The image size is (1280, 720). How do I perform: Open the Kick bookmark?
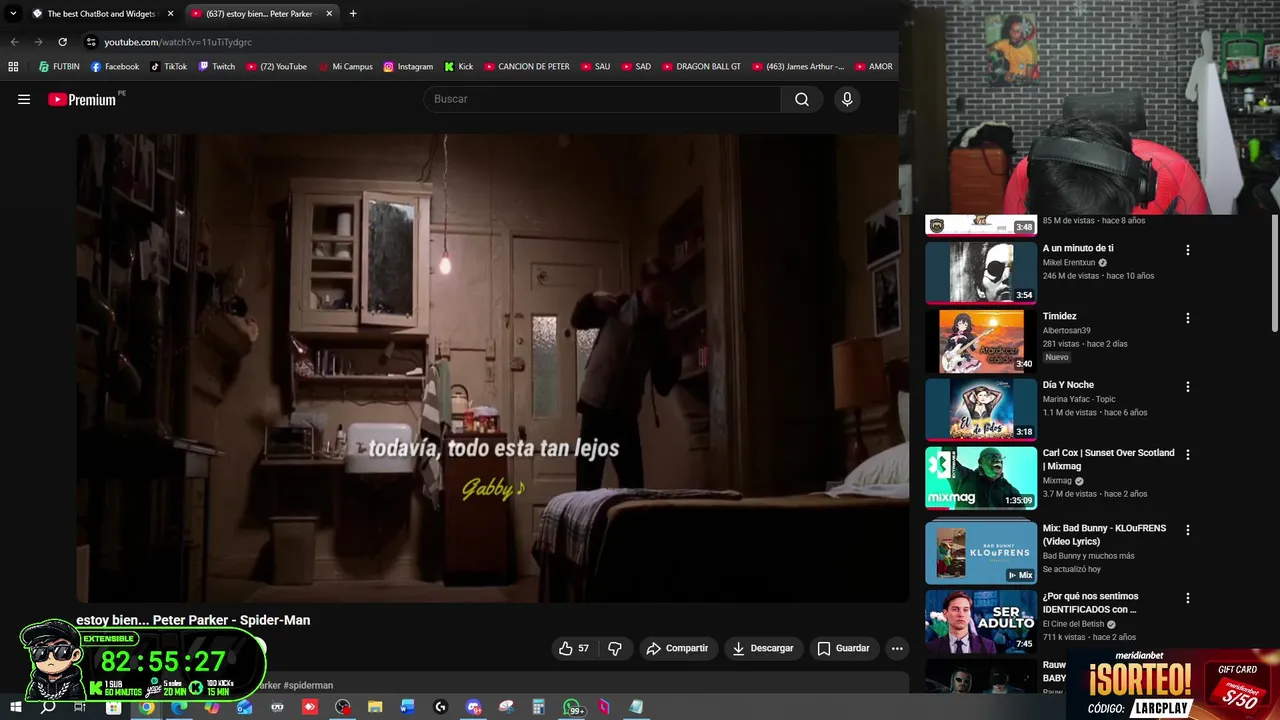(459, 67)
